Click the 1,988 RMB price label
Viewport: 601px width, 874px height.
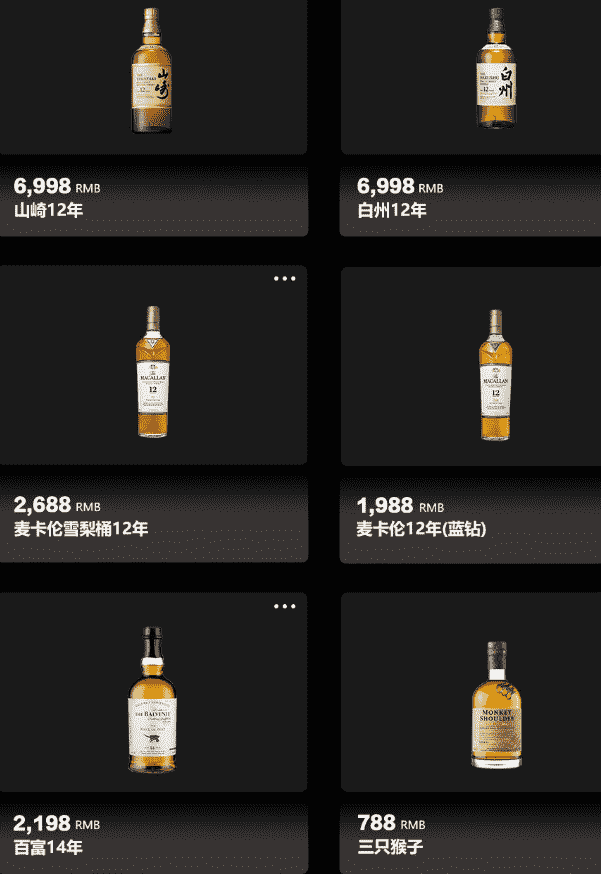tap(400, 505)
